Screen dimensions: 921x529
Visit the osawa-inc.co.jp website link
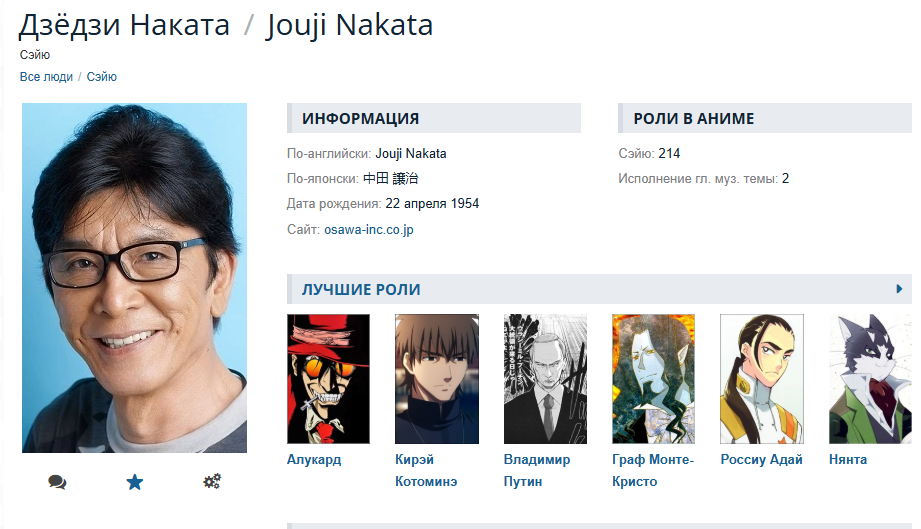369,230
